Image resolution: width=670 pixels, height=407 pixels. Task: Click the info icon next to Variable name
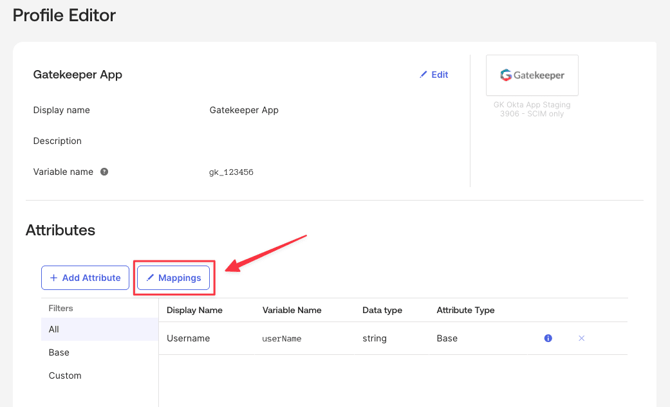click(x=104, y=172)
